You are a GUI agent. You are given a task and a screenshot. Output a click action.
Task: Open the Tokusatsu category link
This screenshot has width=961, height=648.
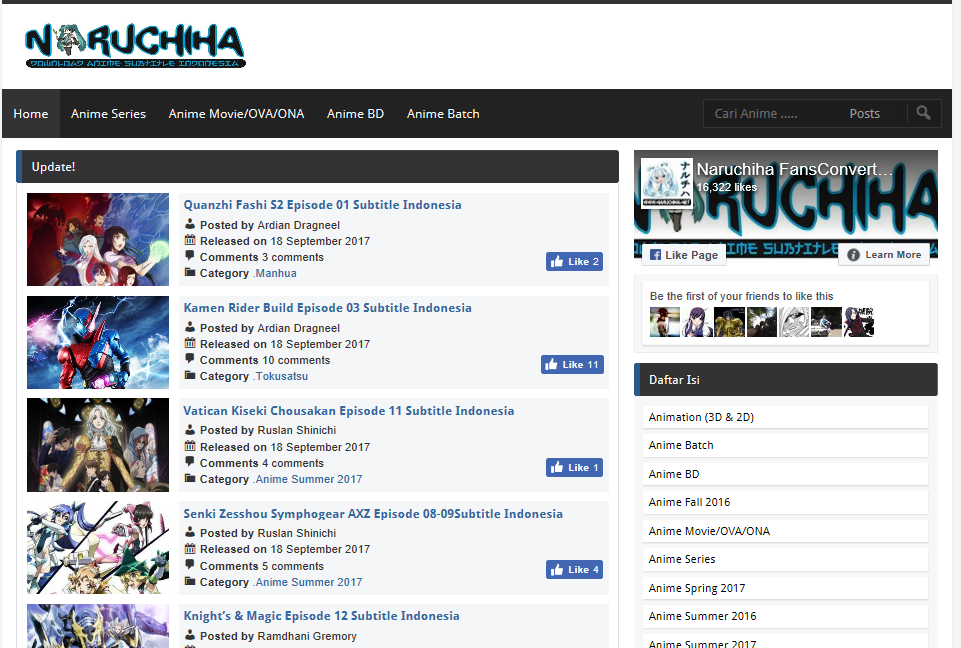click(x=281, y=376)
